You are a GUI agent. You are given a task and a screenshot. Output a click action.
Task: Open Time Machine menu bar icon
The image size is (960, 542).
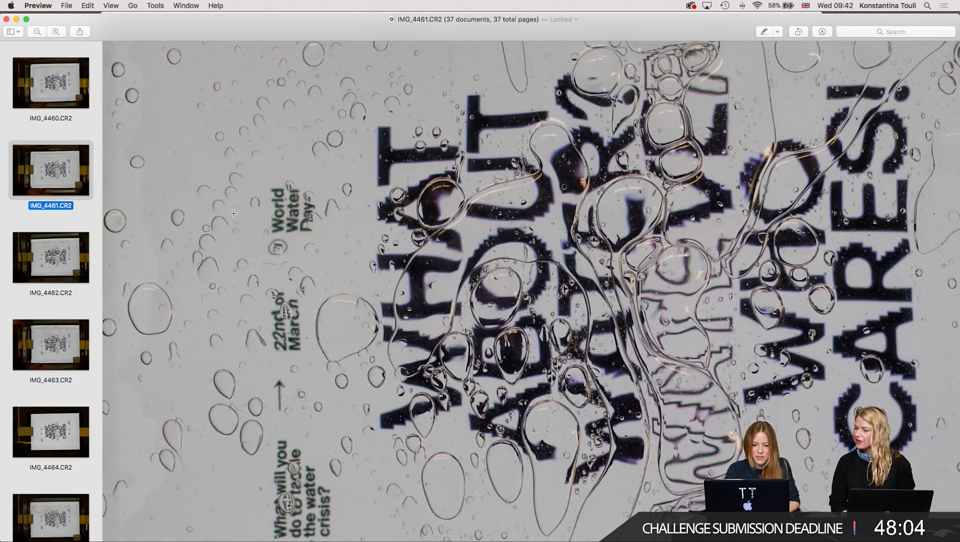tap(725, 6)
